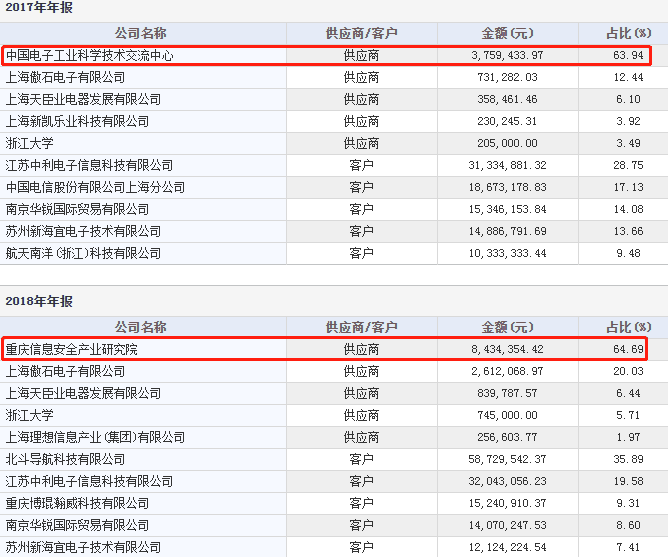Click amount cell 3,759,433.97
The height and width of the screenshot is (557, 668).
tap(509, 55)
